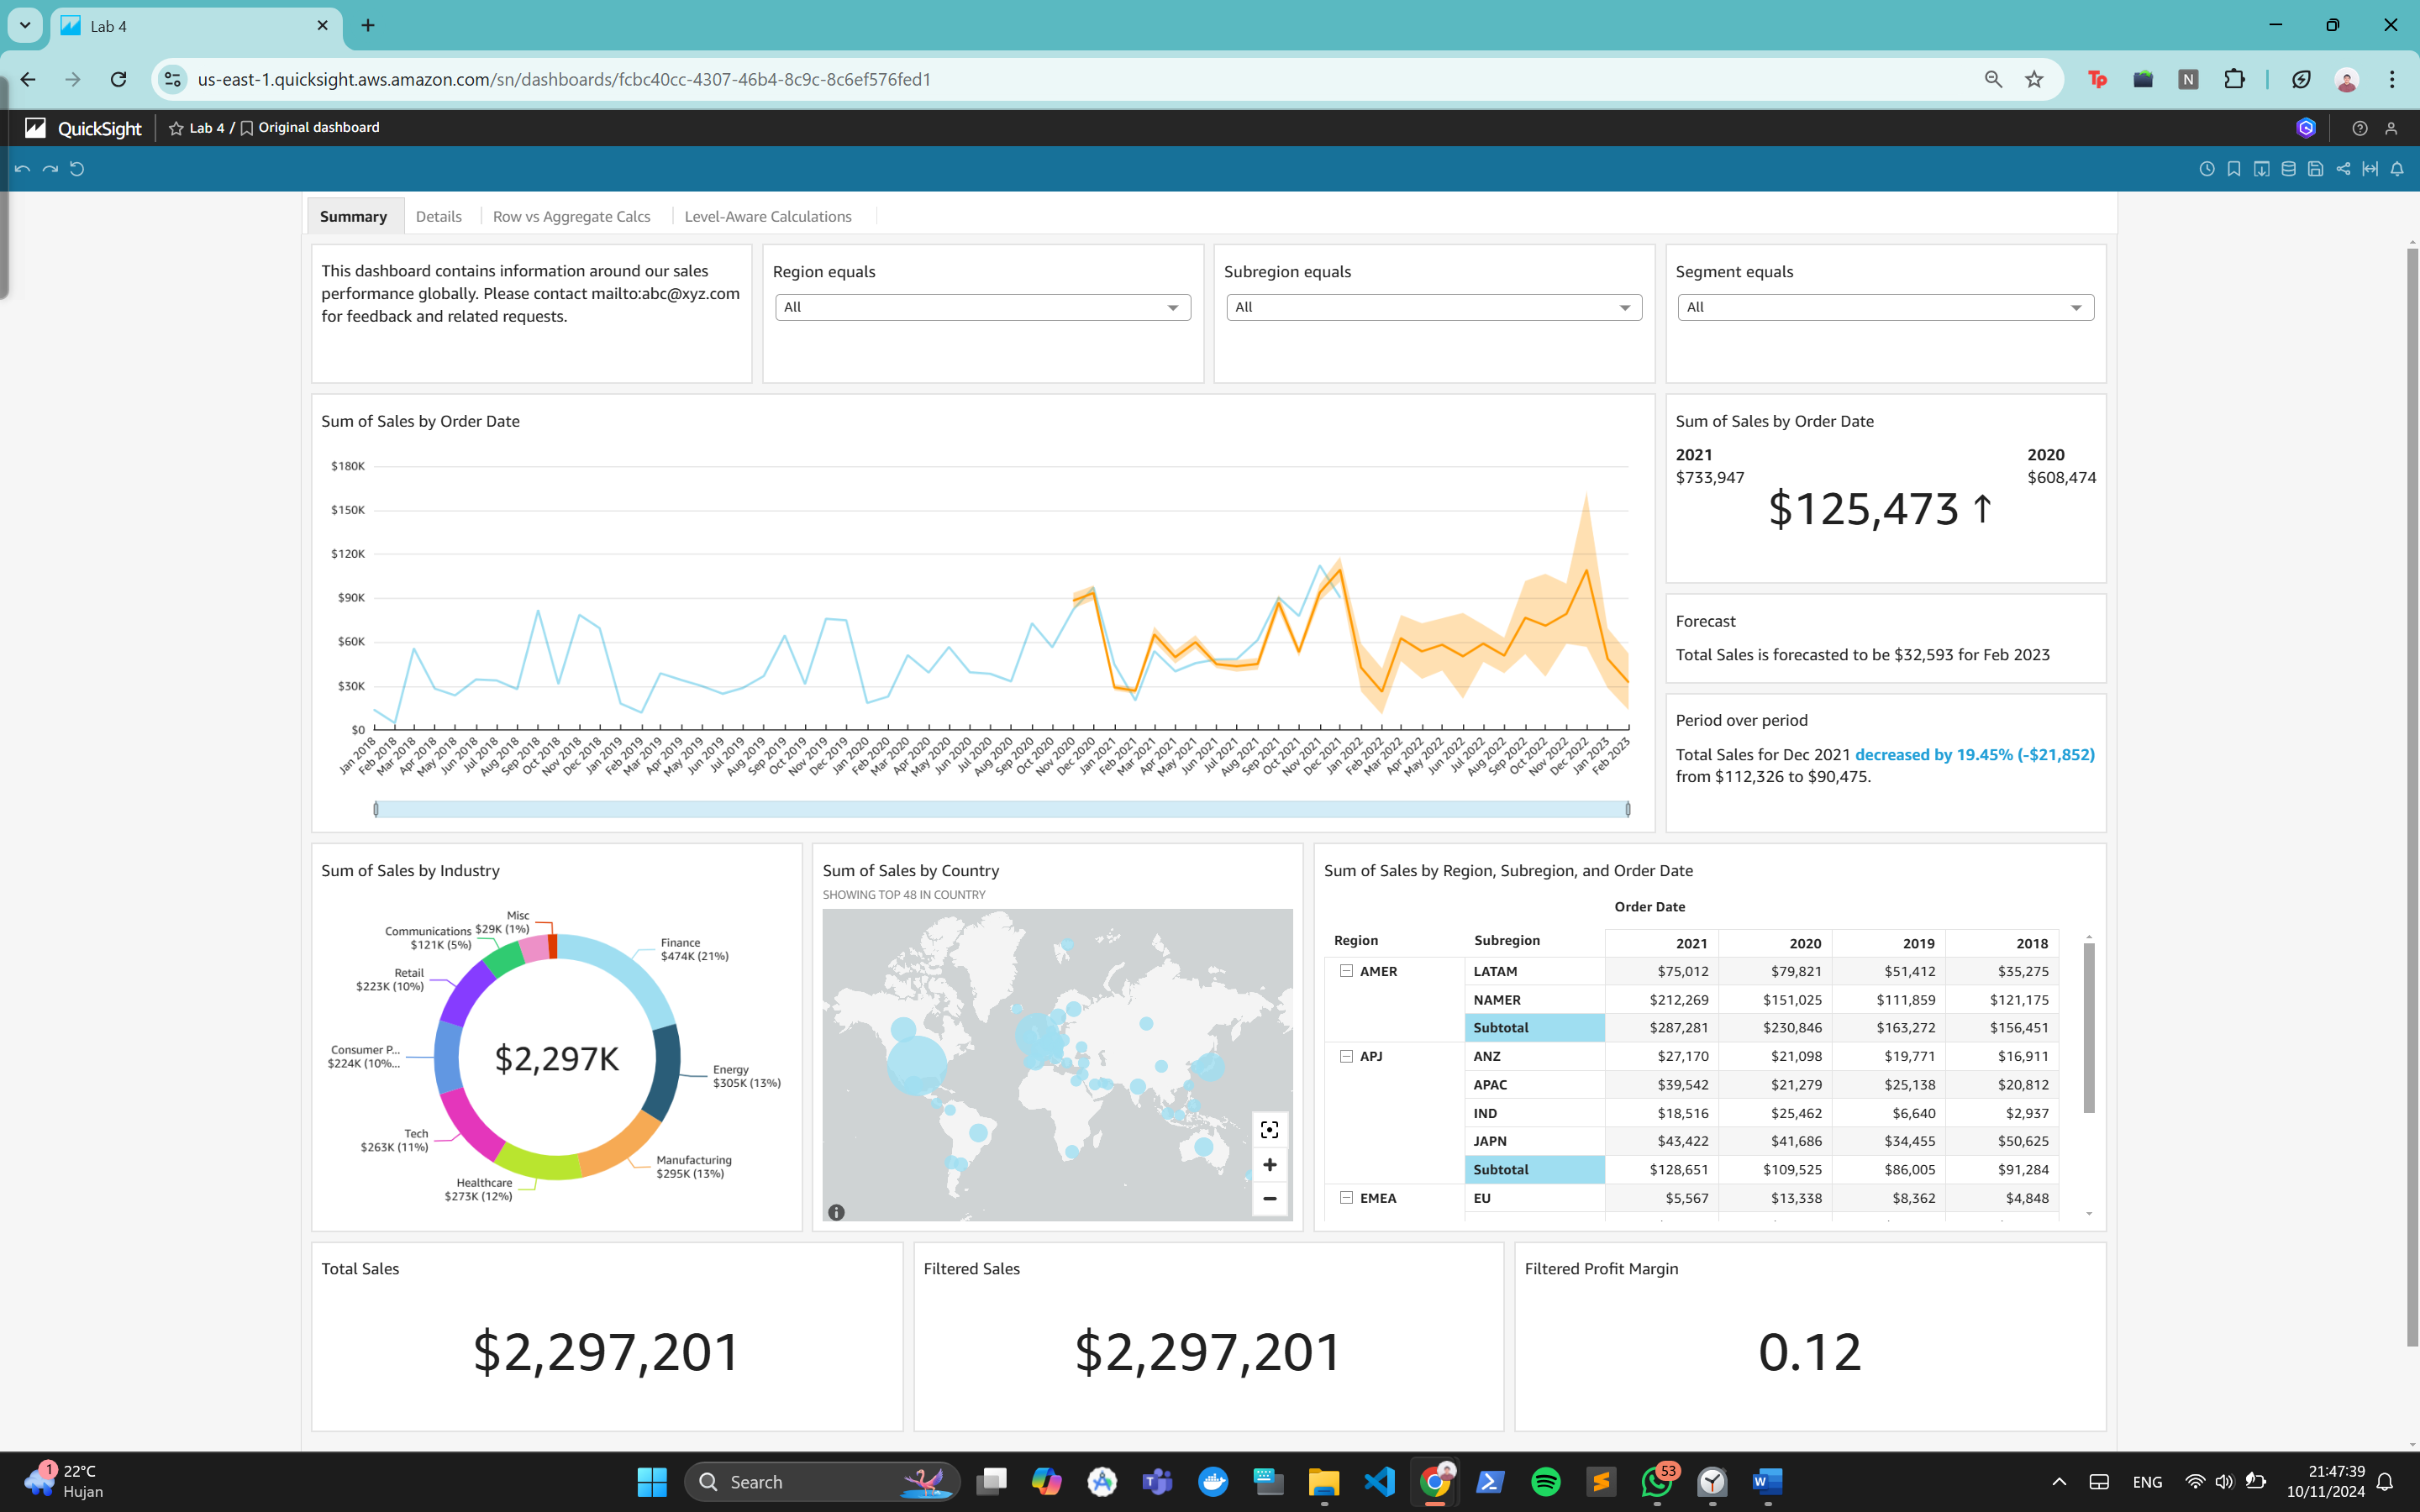
Task: Click the fit-to-width icon
Action: tap(2370, 169)
